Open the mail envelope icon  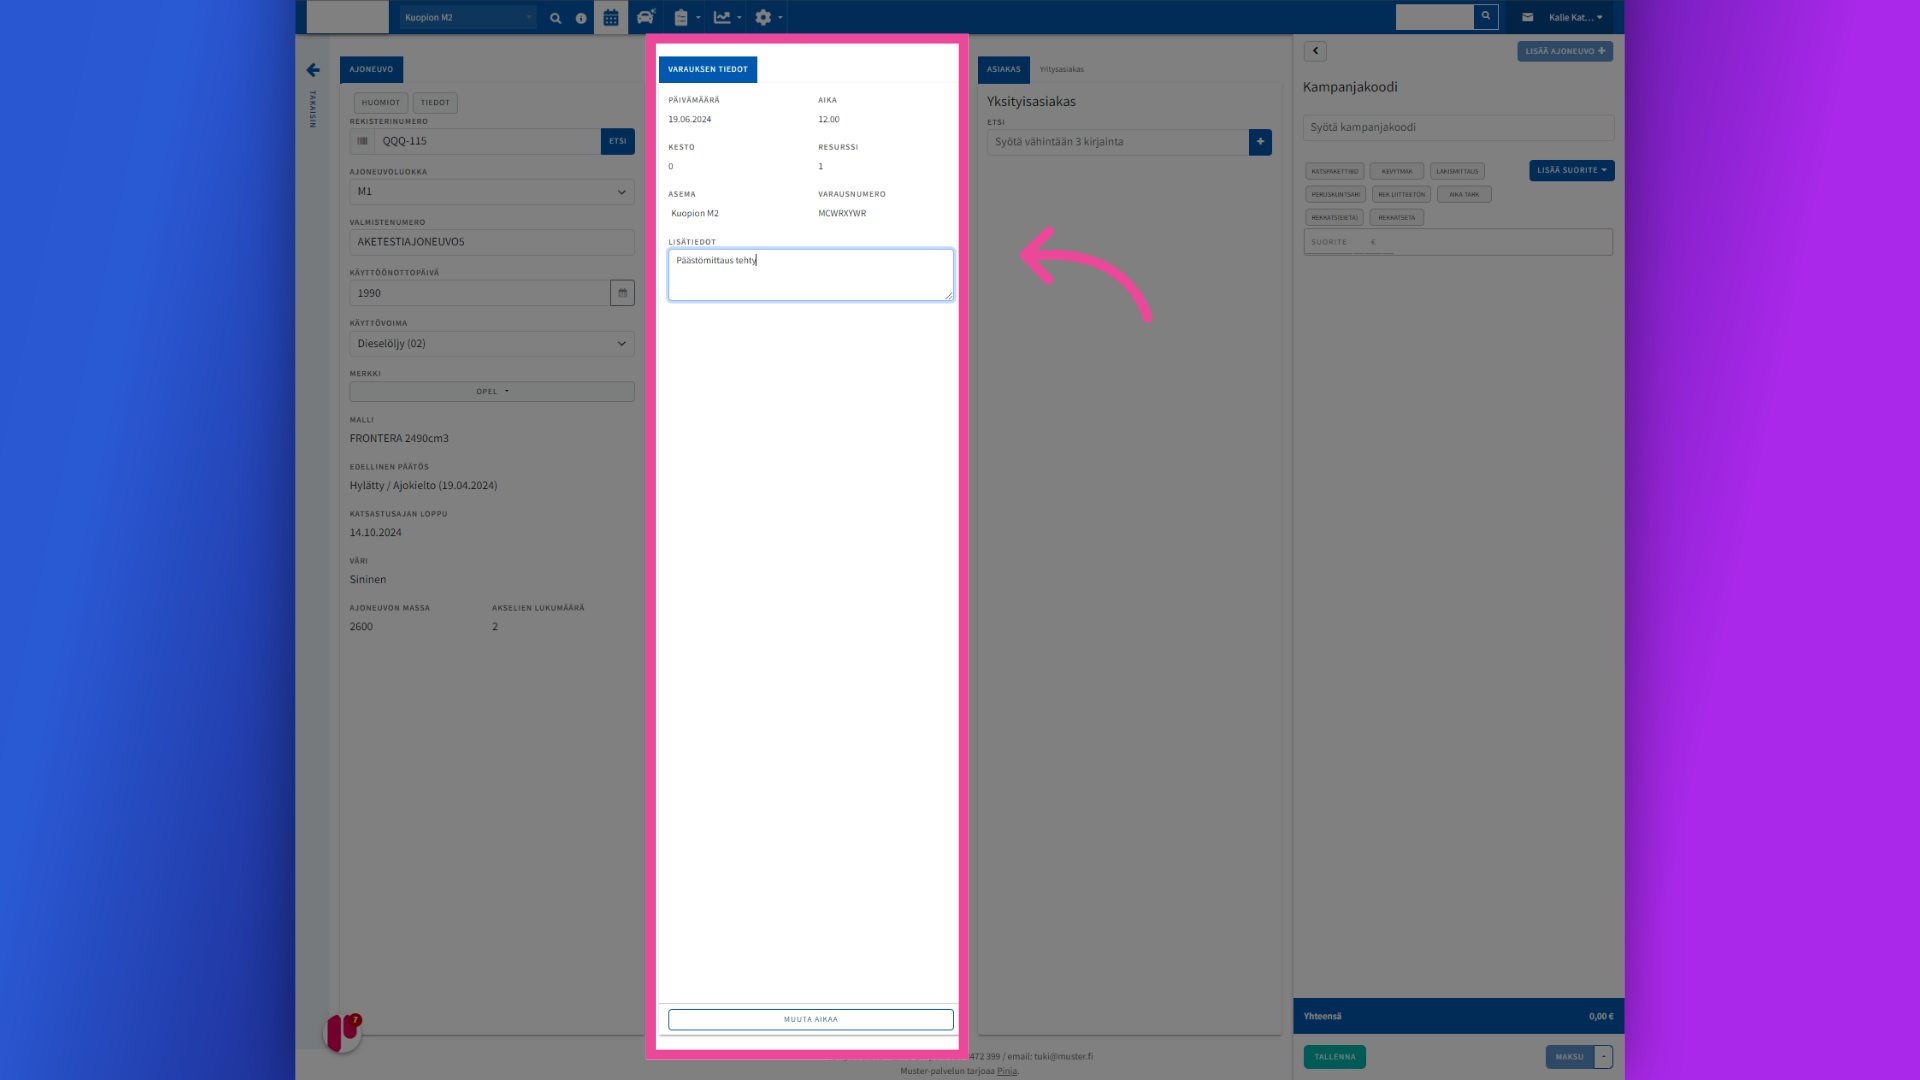tap(1527, 17)
